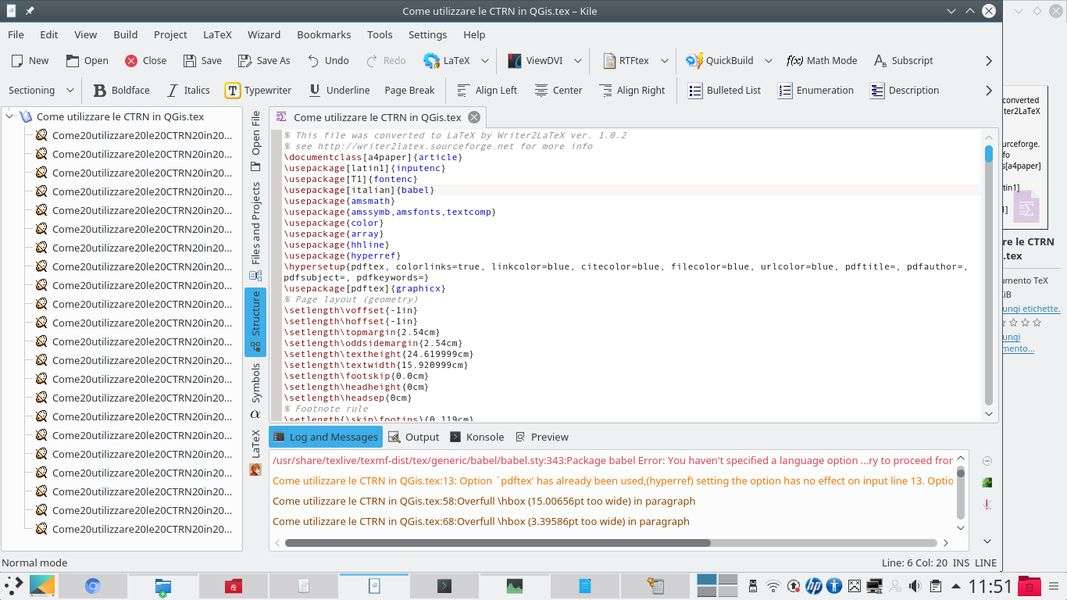Screen dimensions: 1067x600
Task: Select the Typewriter text icon
Action: 232,90
